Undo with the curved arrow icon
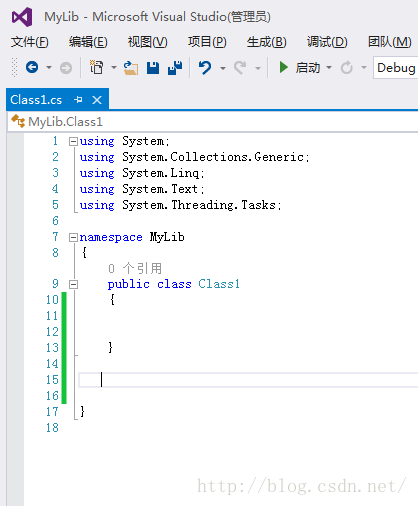 click(x=205, y=68)
